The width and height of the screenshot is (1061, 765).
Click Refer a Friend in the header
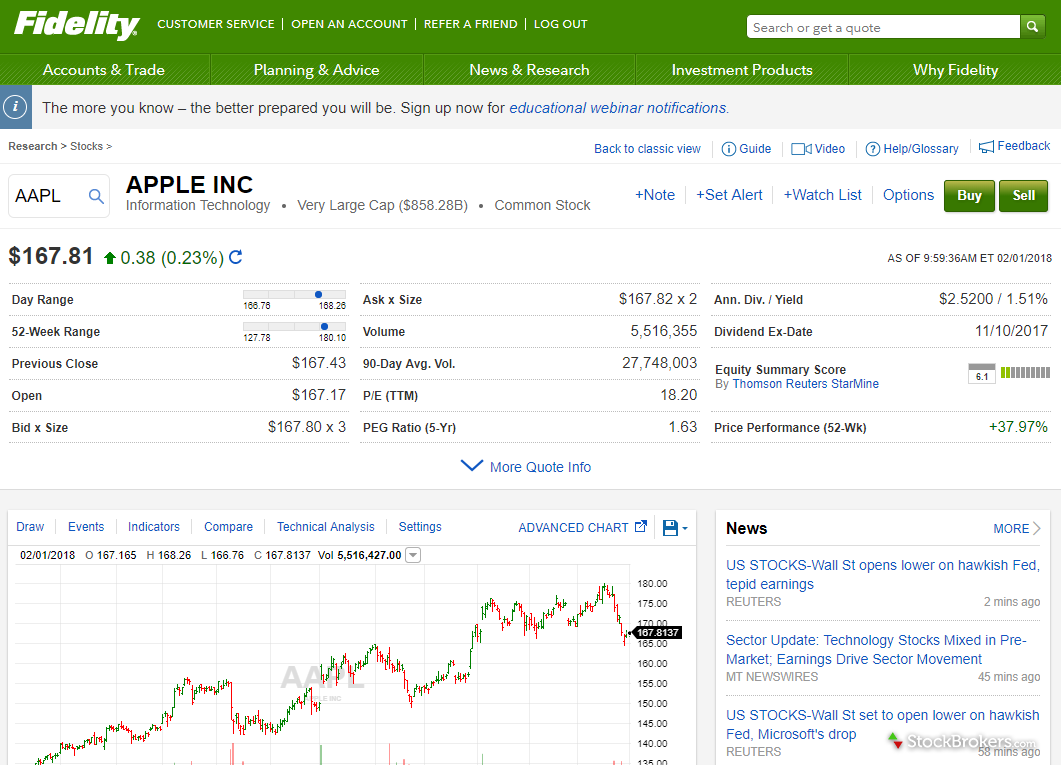coord(470,24)
